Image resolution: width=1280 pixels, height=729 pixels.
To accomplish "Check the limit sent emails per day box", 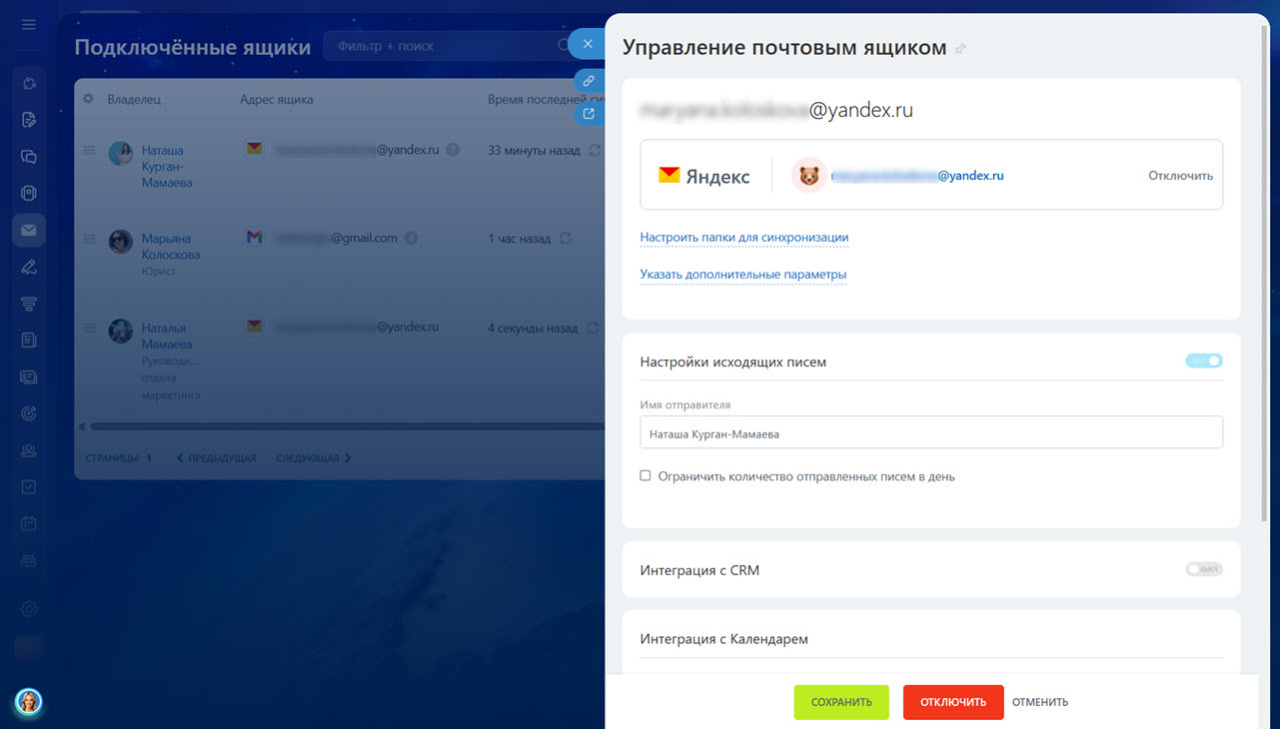I will (x=646, y=477).
